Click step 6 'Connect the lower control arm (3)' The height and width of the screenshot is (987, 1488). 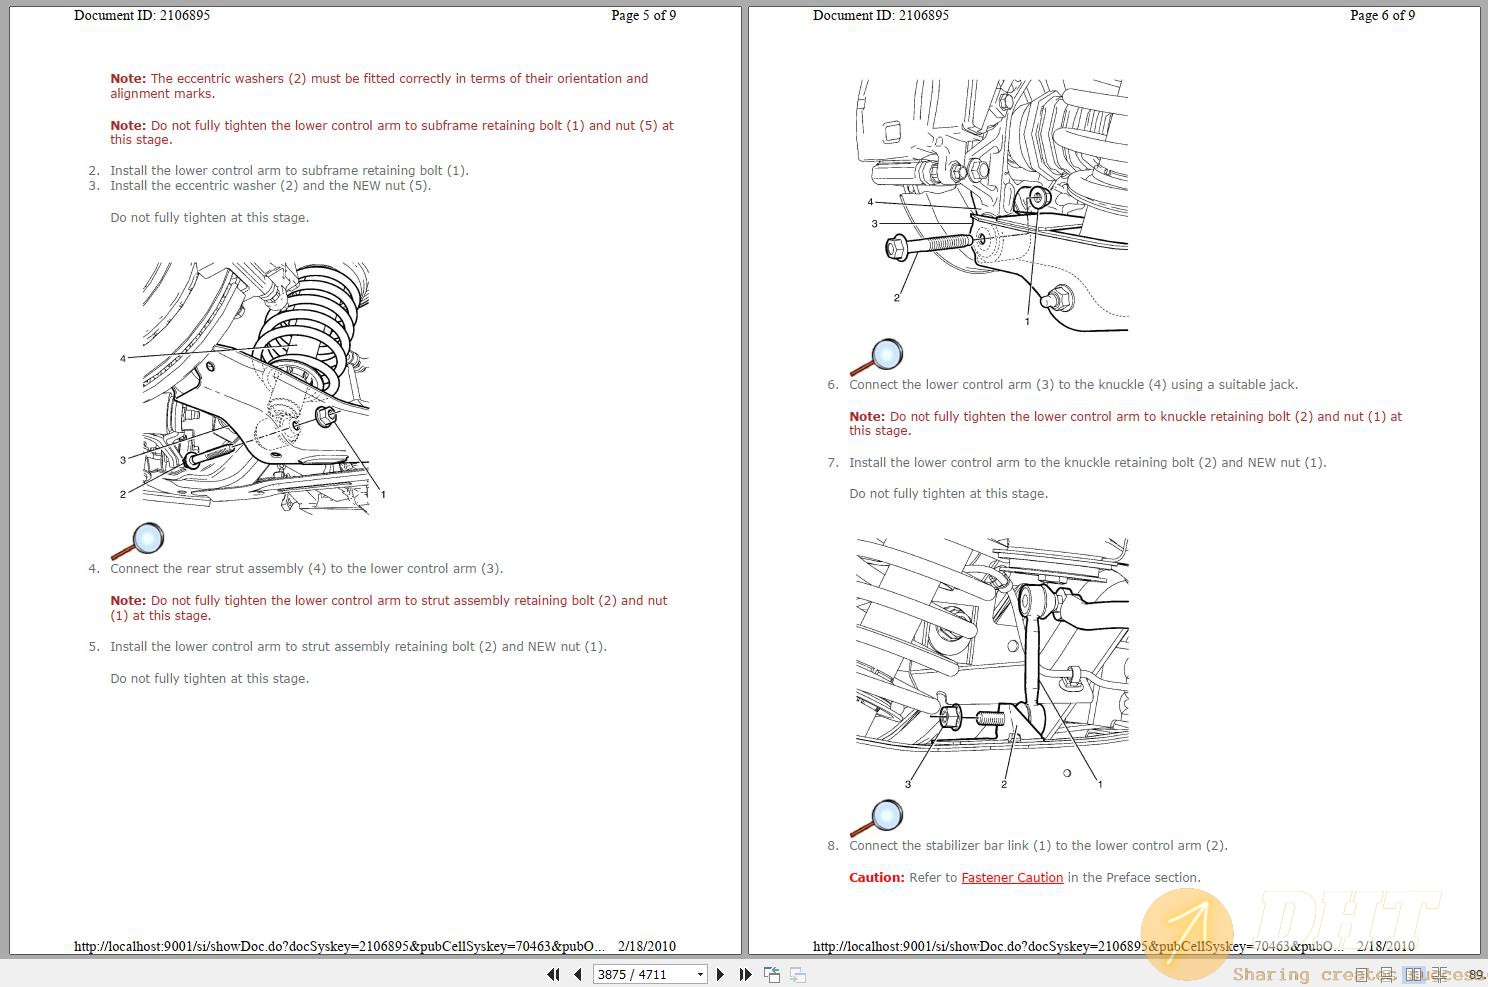1073,385
